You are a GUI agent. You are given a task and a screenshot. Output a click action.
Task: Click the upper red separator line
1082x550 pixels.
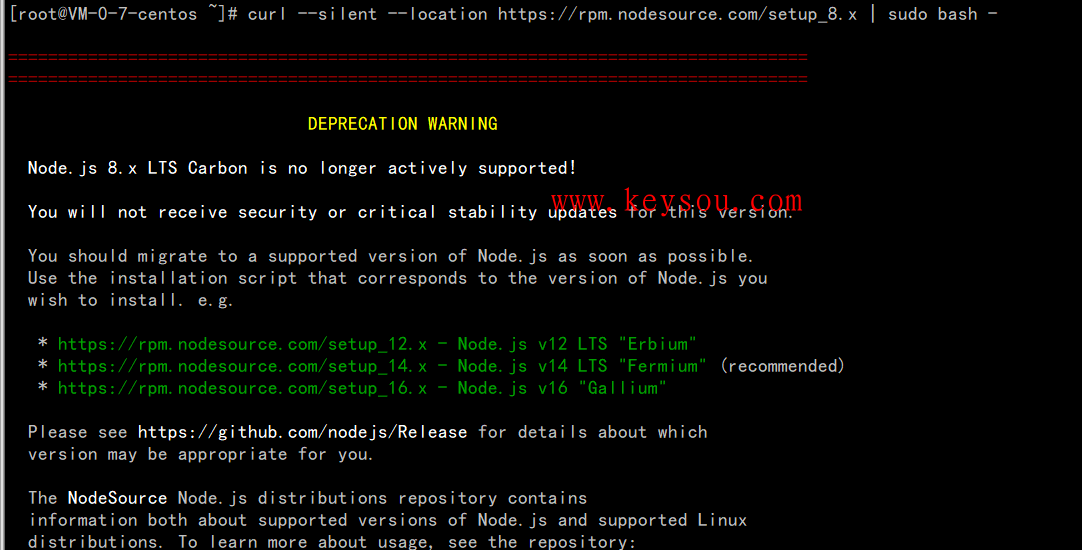[x=407, y=57]
